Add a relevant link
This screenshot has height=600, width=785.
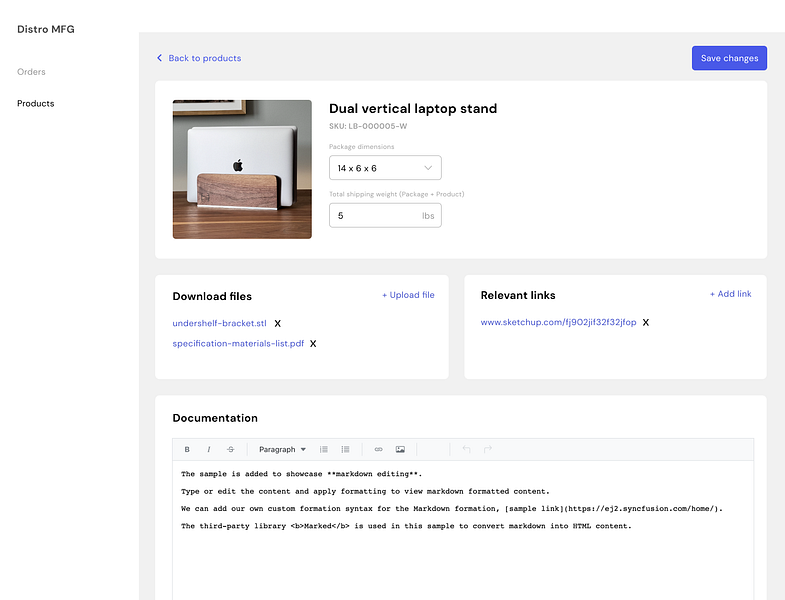point(730,294)
